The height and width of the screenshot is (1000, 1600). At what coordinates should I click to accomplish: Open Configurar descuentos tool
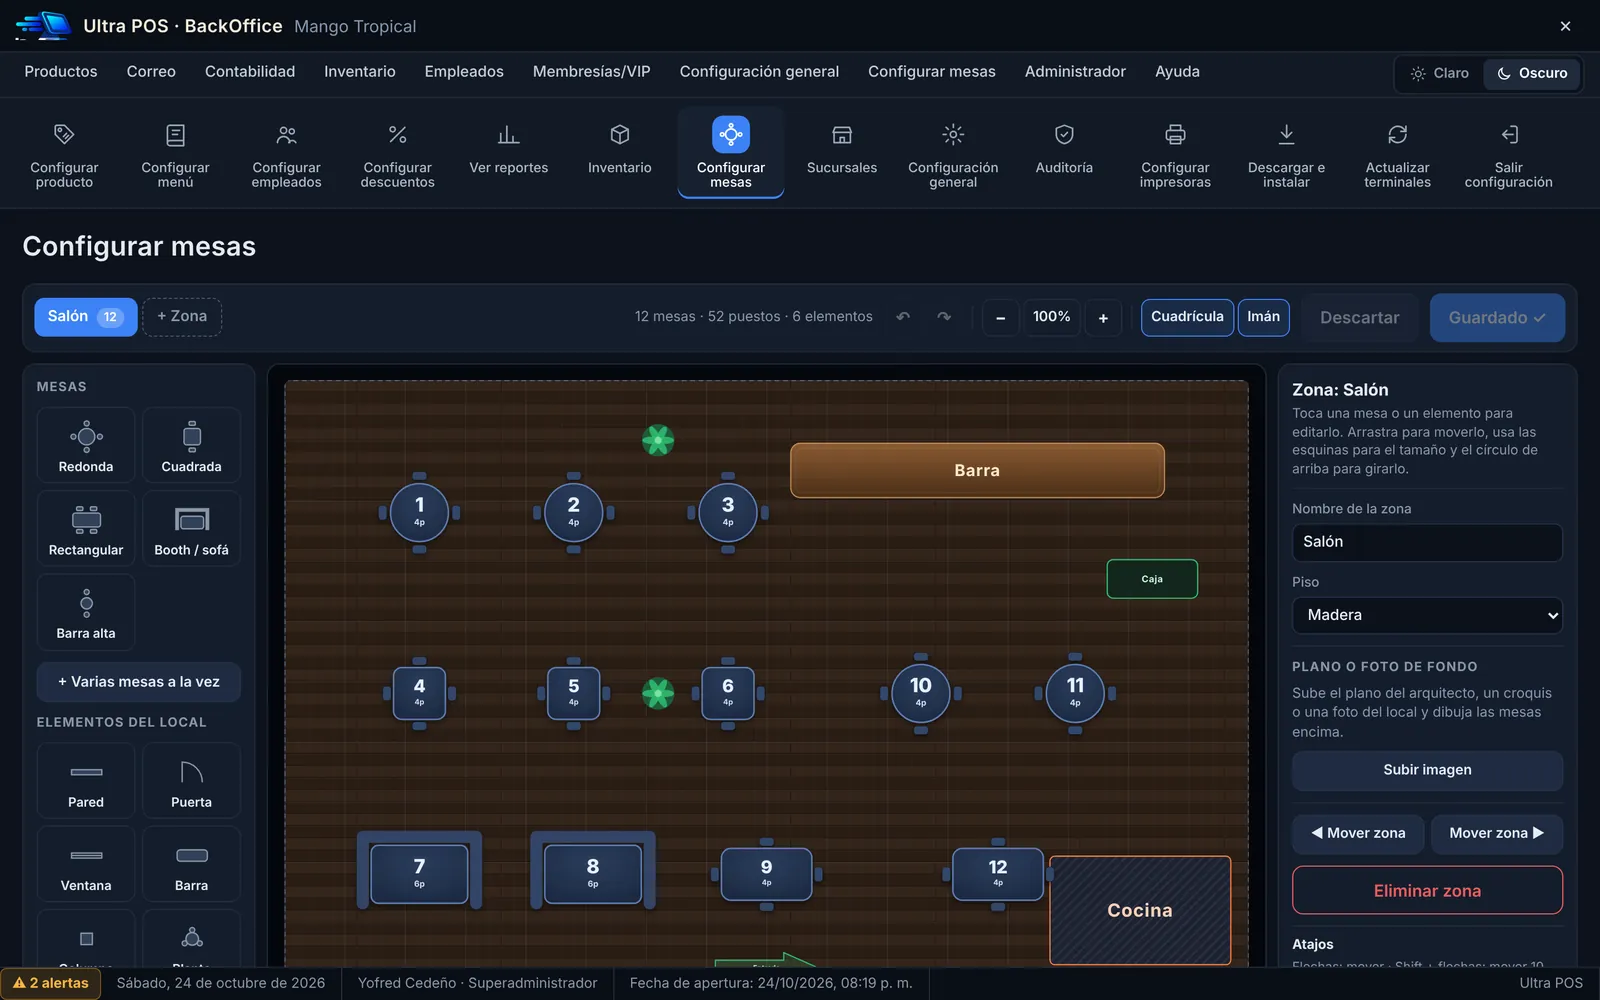(397, 153)
